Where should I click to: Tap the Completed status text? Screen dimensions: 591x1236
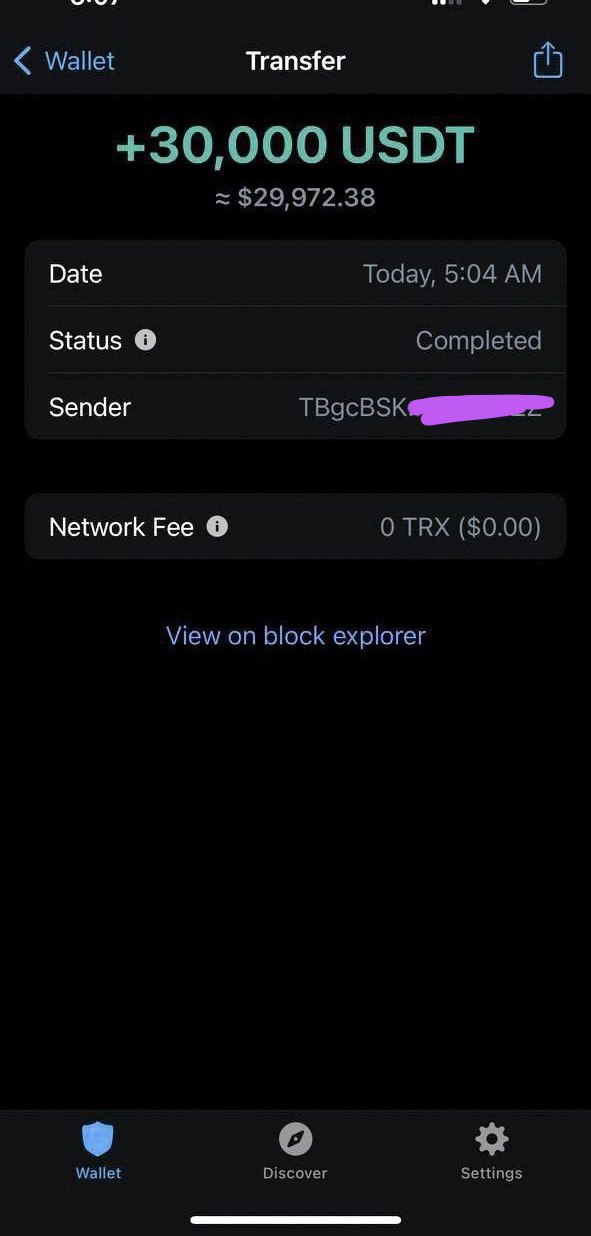point(479,340)
